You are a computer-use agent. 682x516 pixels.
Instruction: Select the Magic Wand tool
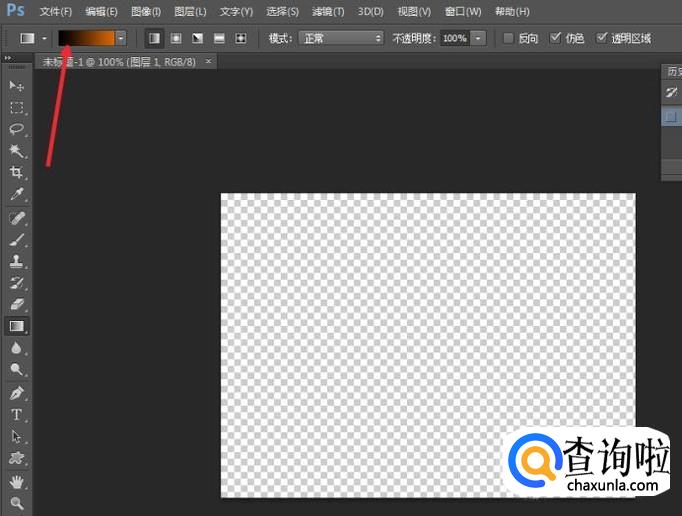(17, 151)
